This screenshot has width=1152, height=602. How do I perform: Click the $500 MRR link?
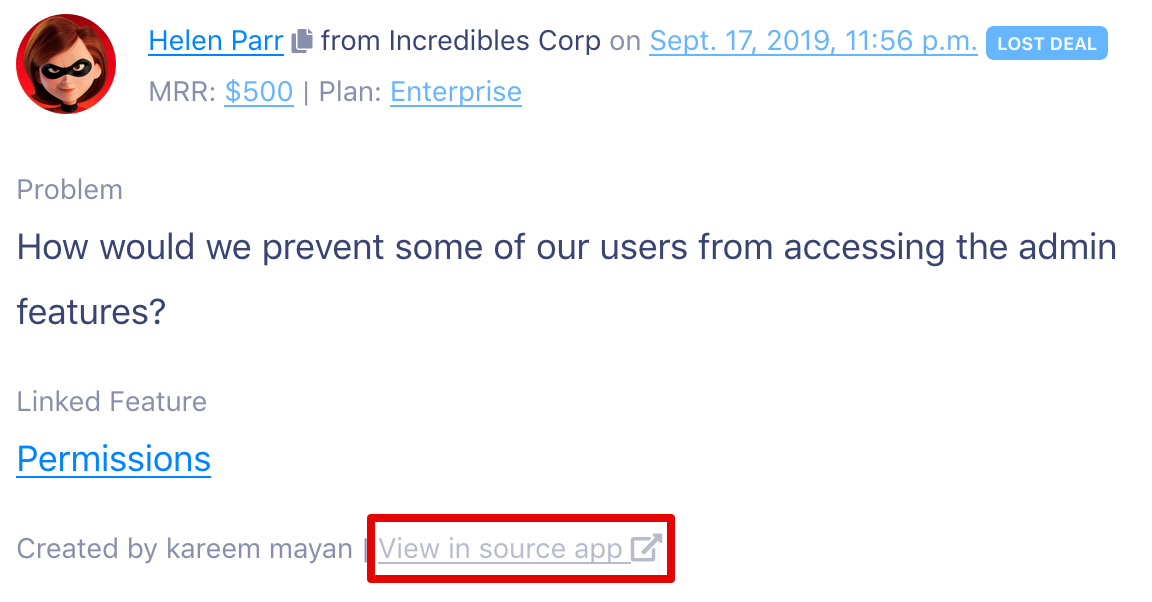pyautogui.click(x=259, y=92)
